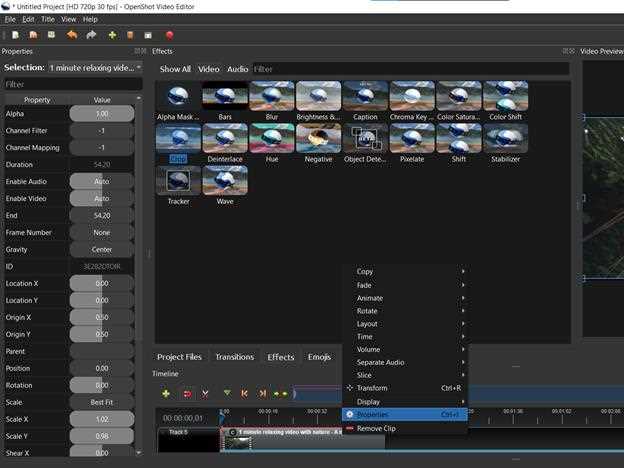Expand the Time submenu in context menu
Image resolution: width=624 pixels, height=468 pixels.
[x=405, y=337]
